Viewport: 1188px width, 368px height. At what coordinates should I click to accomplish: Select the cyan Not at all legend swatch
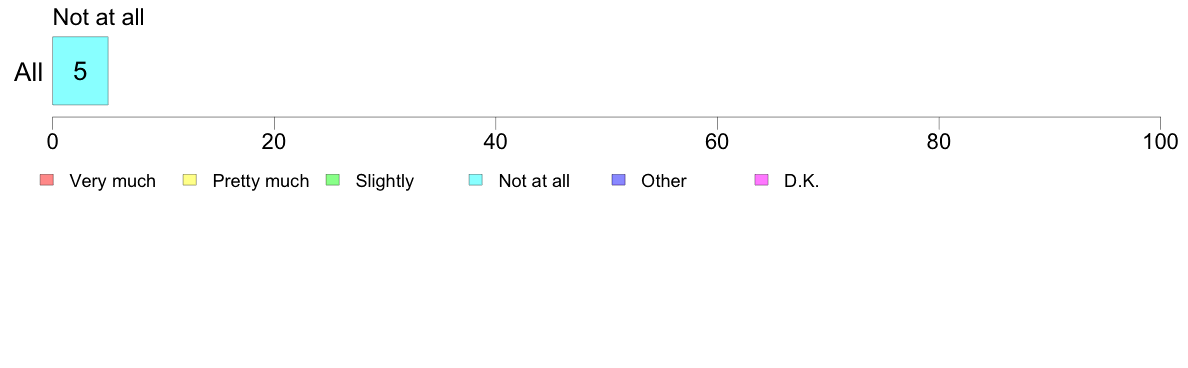pyautogui.click(x=475, y=180)
